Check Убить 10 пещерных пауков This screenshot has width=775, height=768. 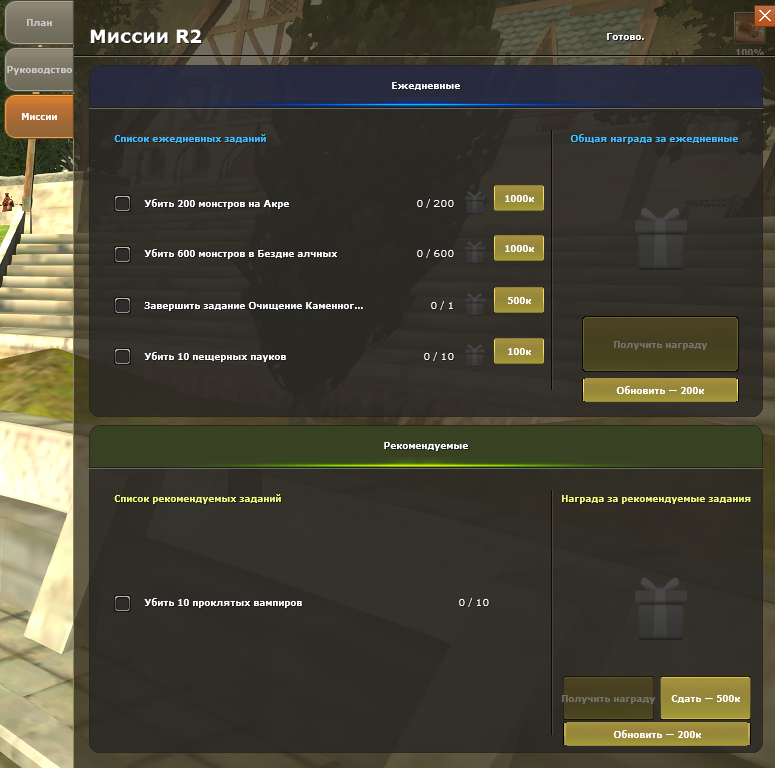tap(123, 356)
